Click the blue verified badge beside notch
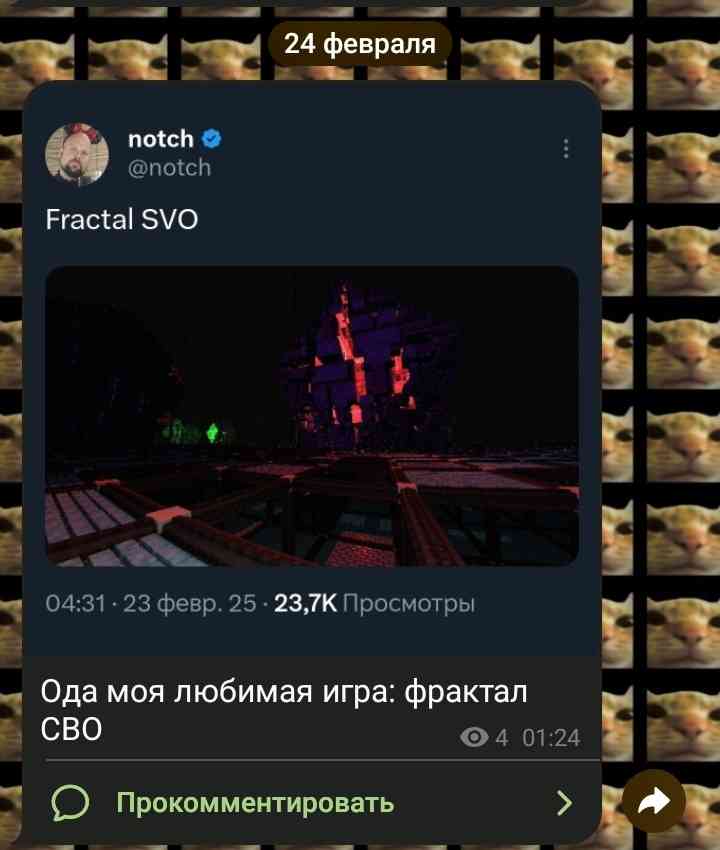This screenshot has width=720, height=850. [211, 139]
